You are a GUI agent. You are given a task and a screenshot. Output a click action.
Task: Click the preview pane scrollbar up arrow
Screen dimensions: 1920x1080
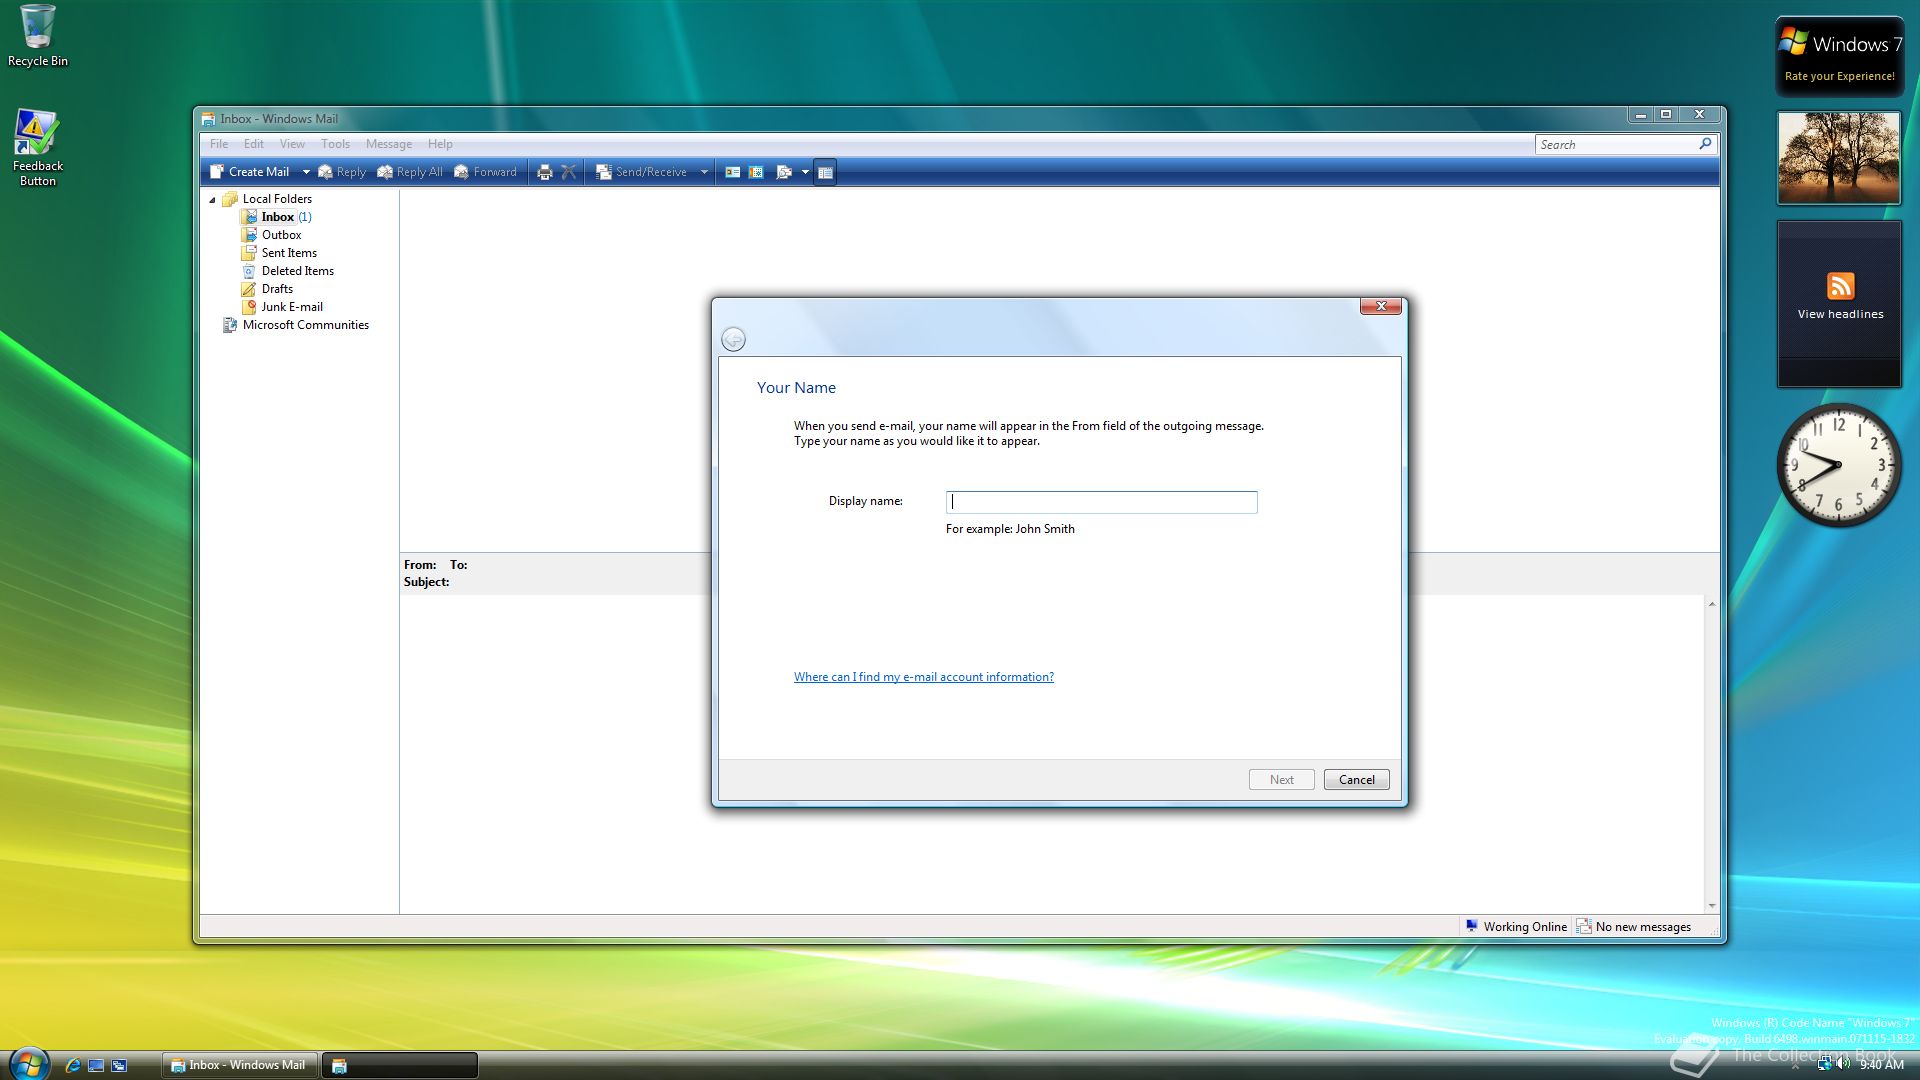click(x=1712, y=604)
